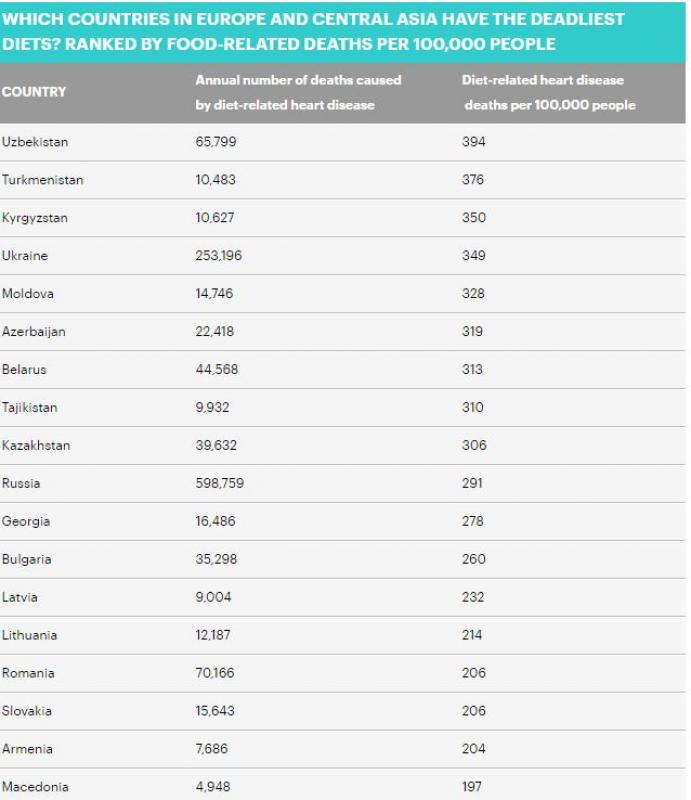Select Tajikistan's annual deaths value 9,932
691x800 pixels.
tap(213, 408)
